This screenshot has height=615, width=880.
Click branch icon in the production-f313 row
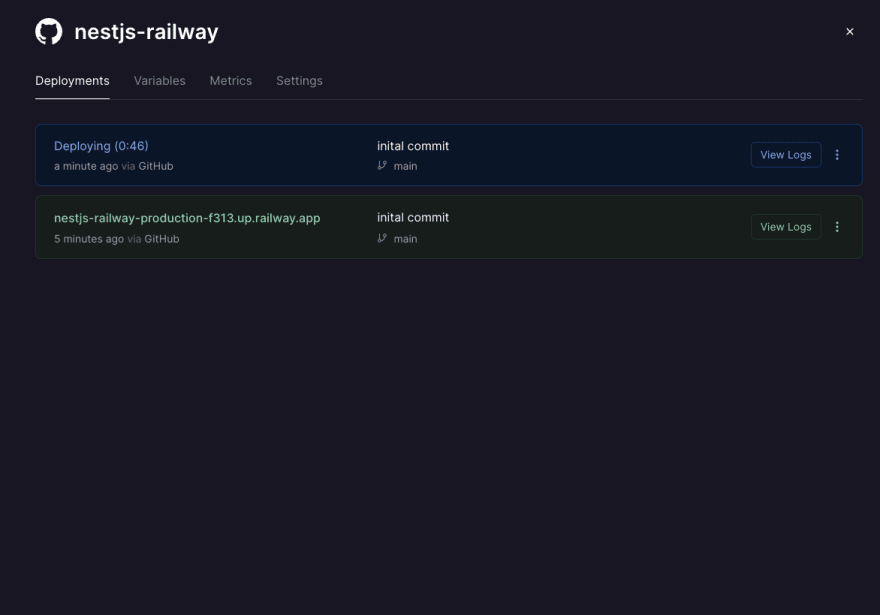382,238
